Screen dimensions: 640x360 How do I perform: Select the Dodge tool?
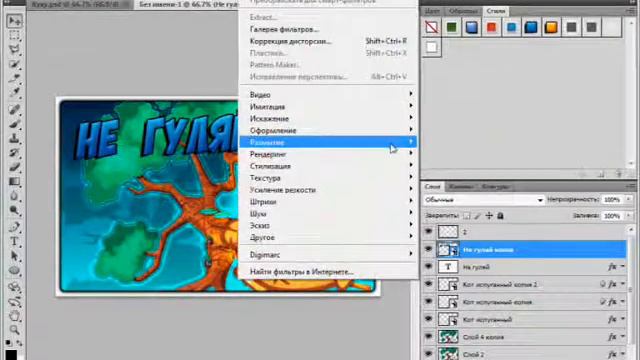(x=14, y=210)
